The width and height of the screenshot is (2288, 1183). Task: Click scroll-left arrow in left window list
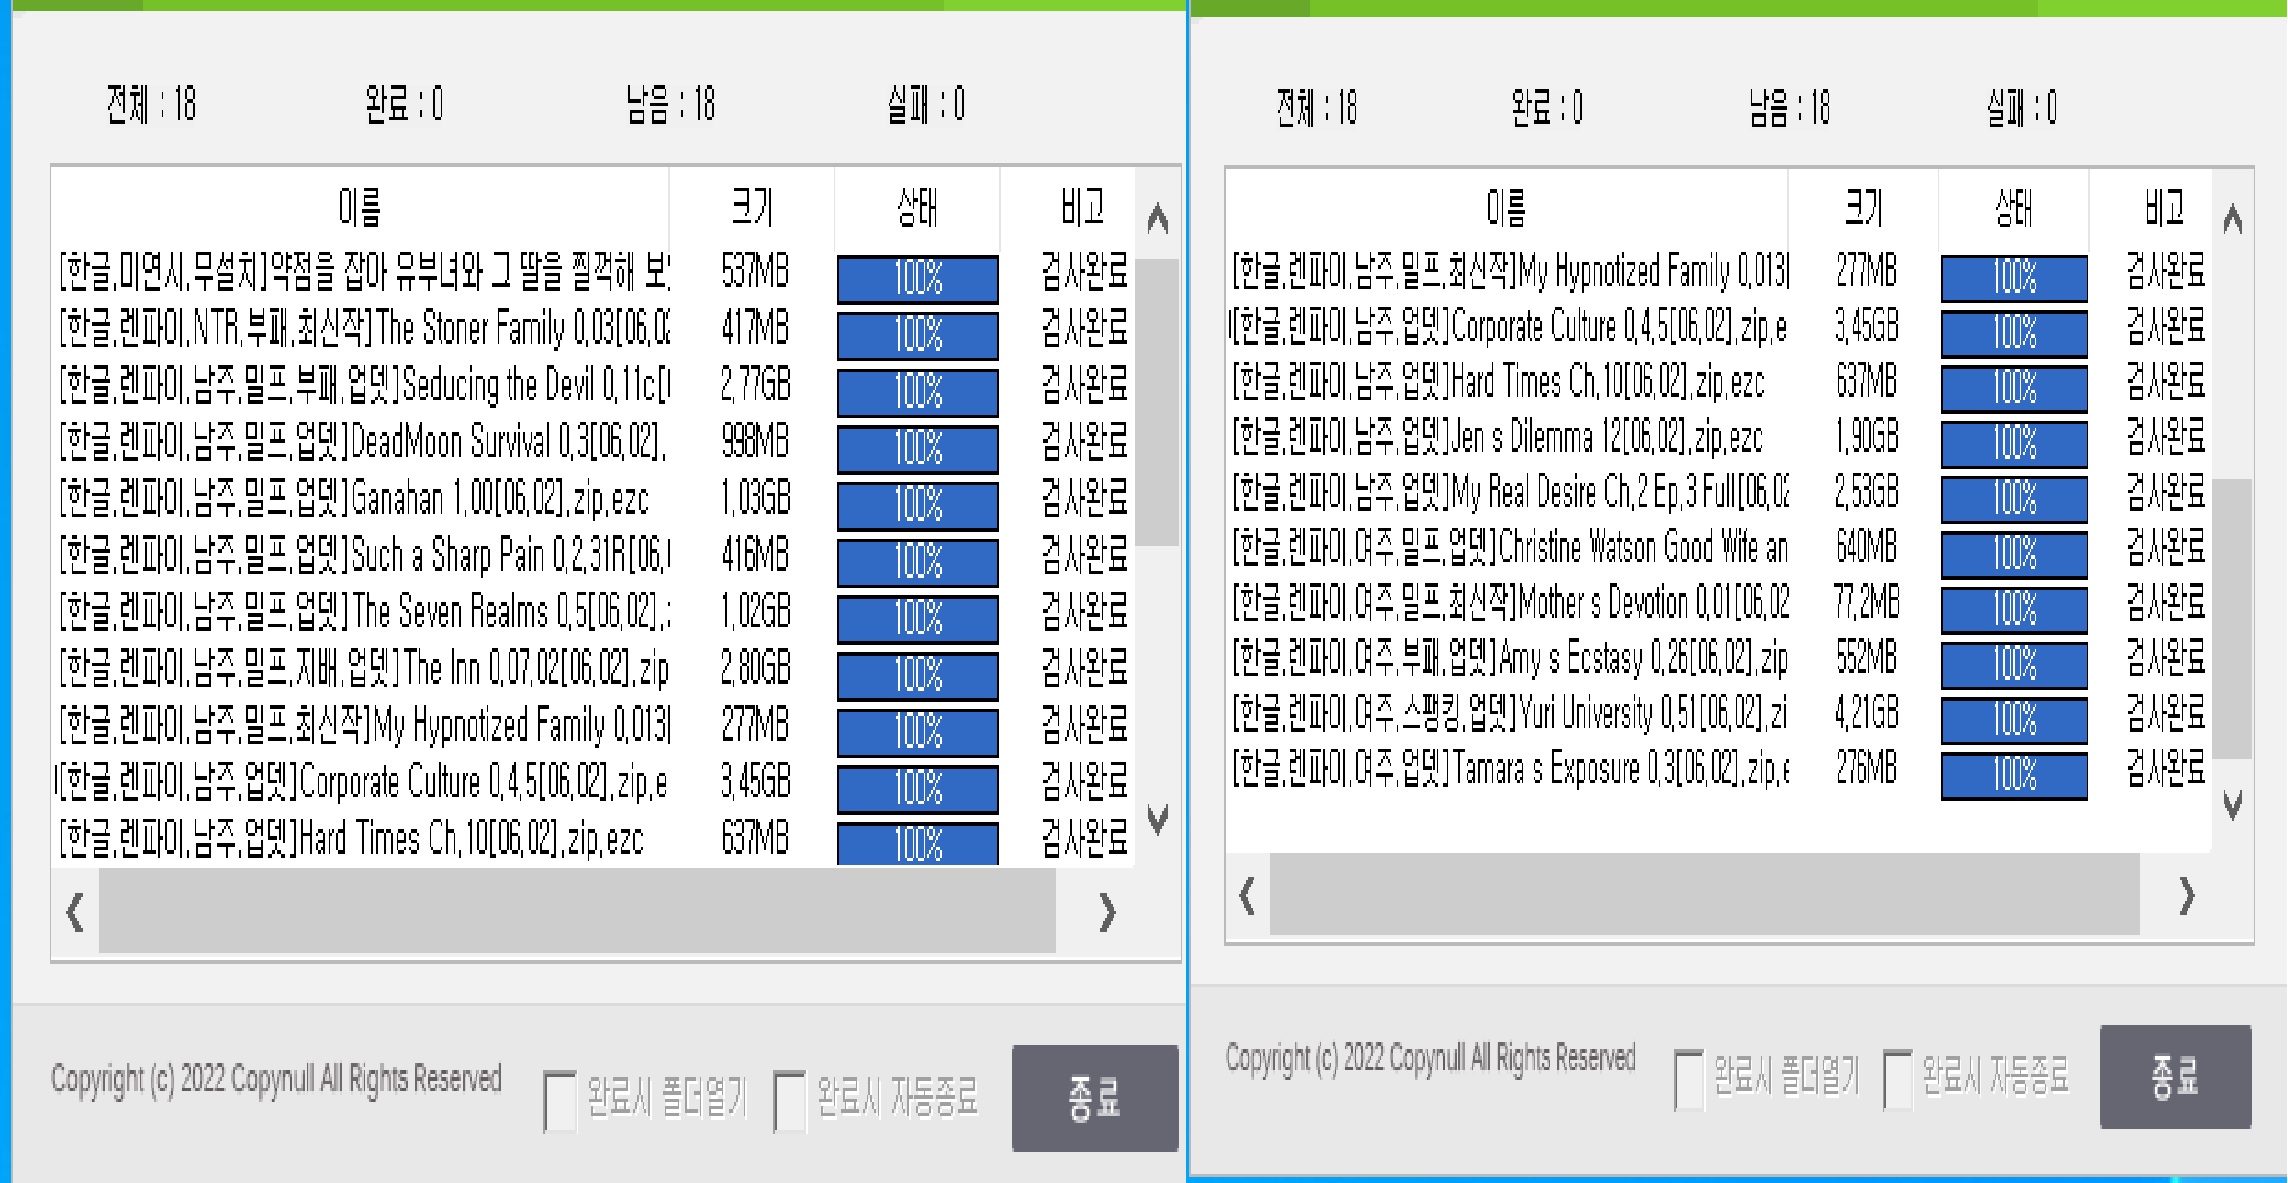[75, 912]
